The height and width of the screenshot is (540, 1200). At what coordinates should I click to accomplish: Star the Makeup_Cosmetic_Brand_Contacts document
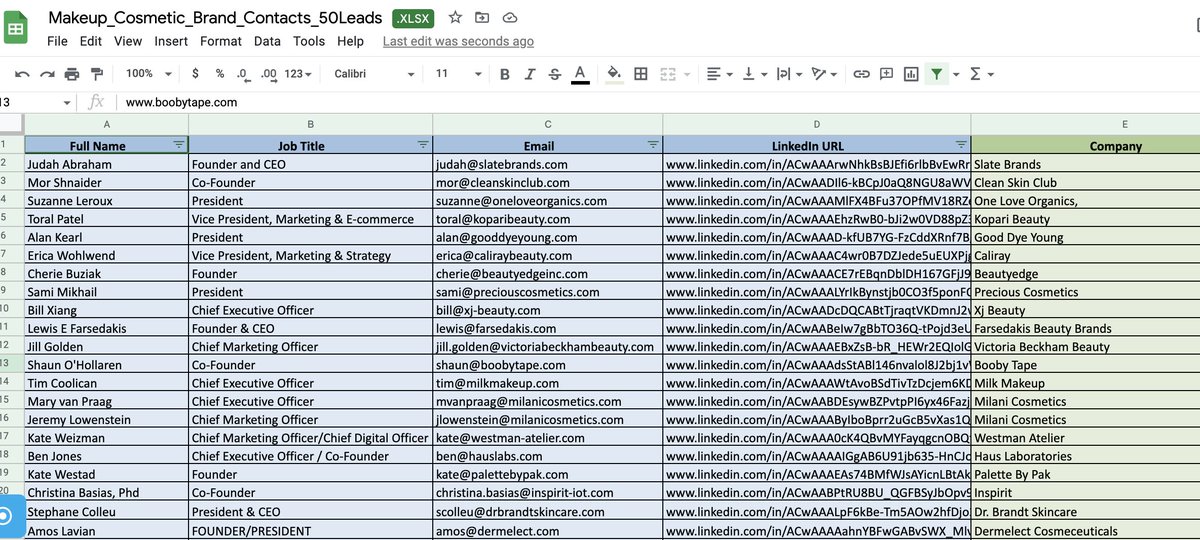point(456,18)
